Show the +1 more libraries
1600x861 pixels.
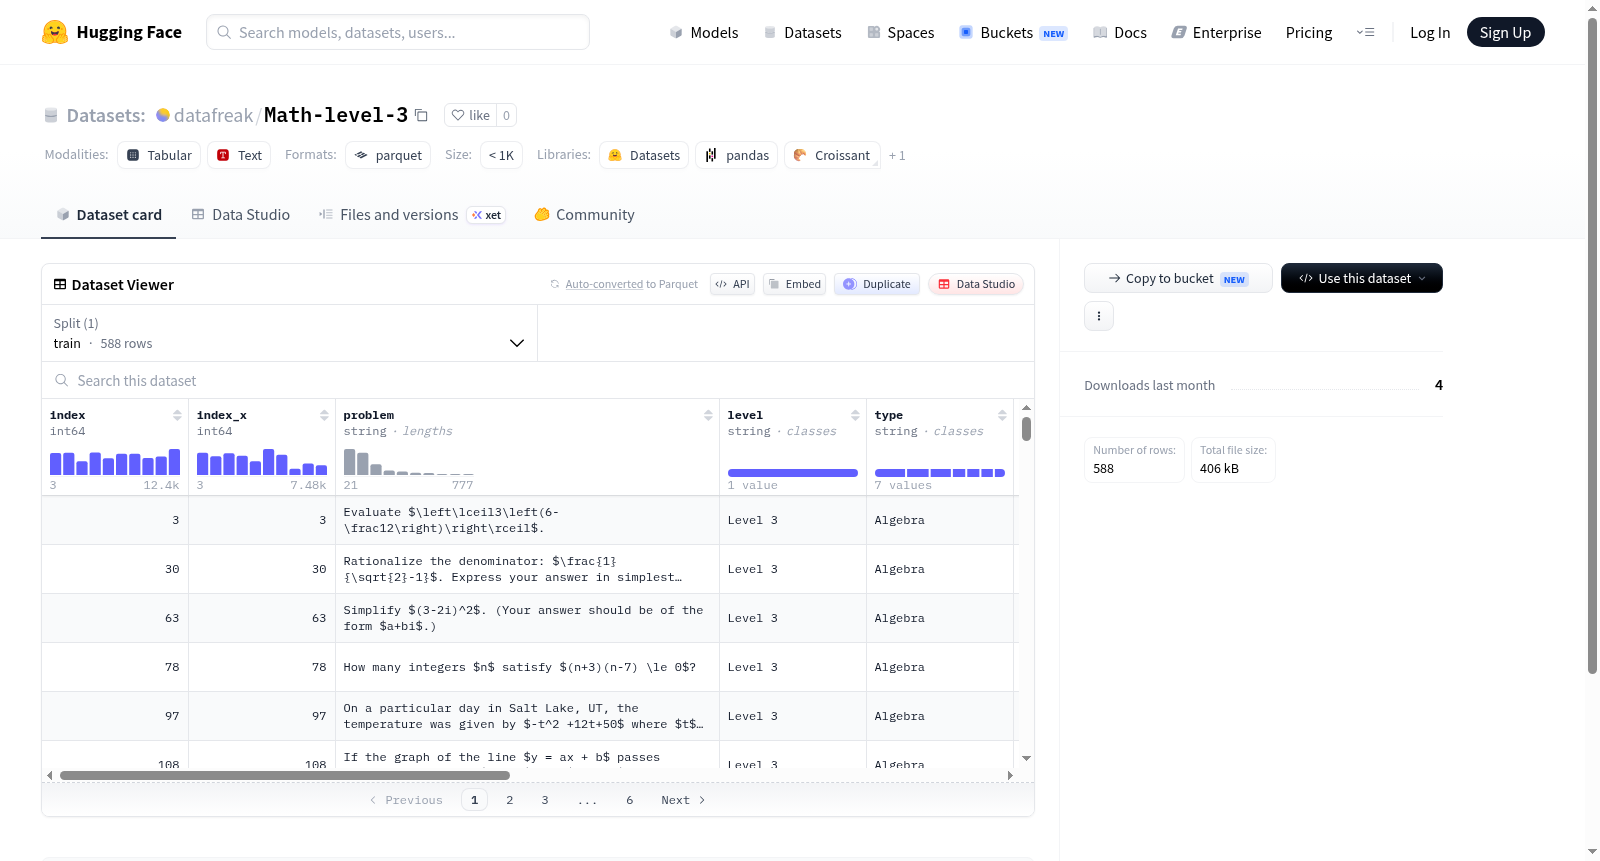[897, 155]
